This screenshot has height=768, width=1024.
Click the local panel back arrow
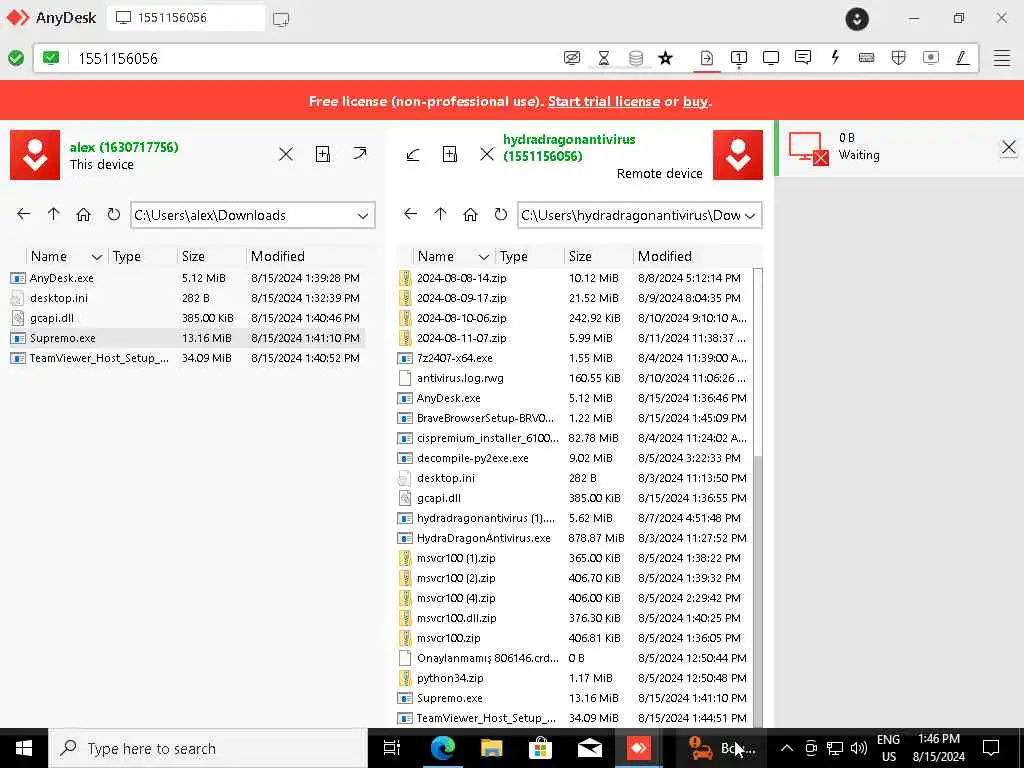[24, 214]
